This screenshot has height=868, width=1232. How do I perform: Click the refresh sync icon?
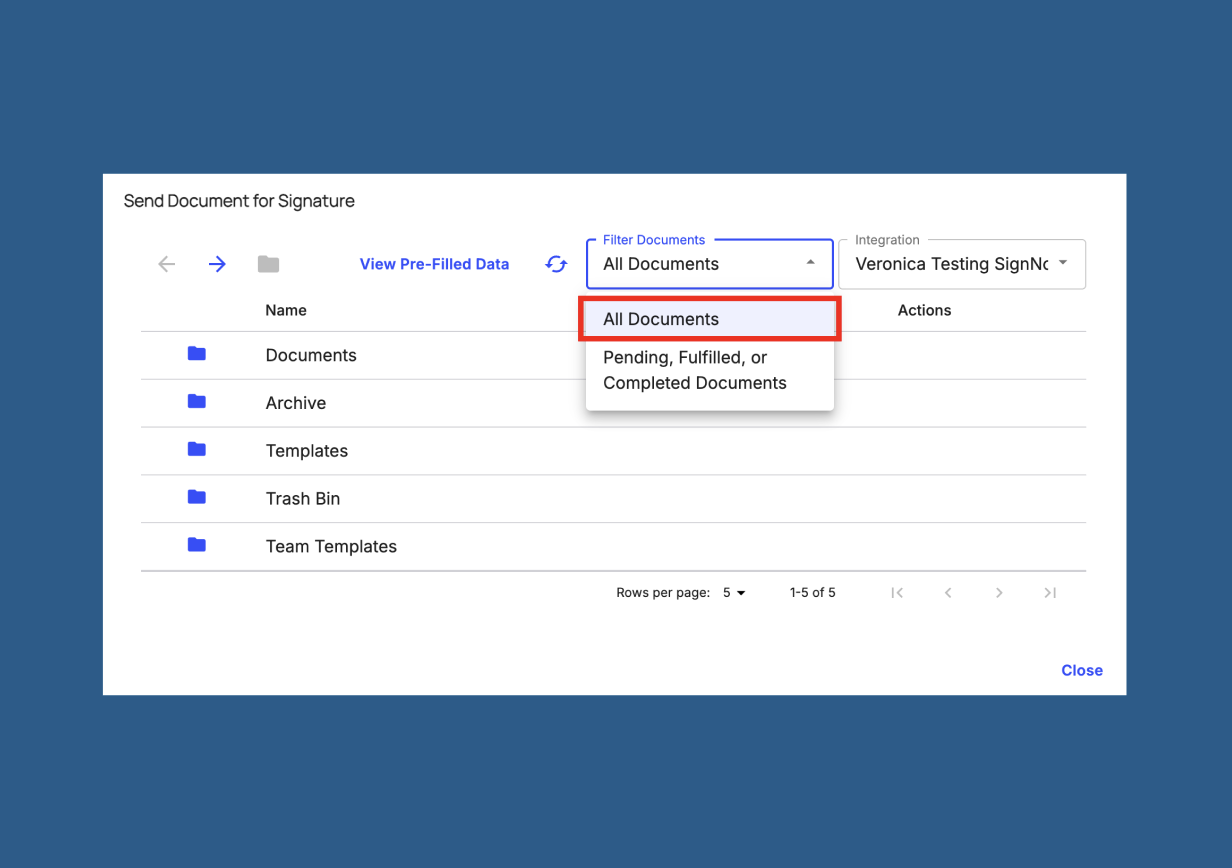[556, 264]
